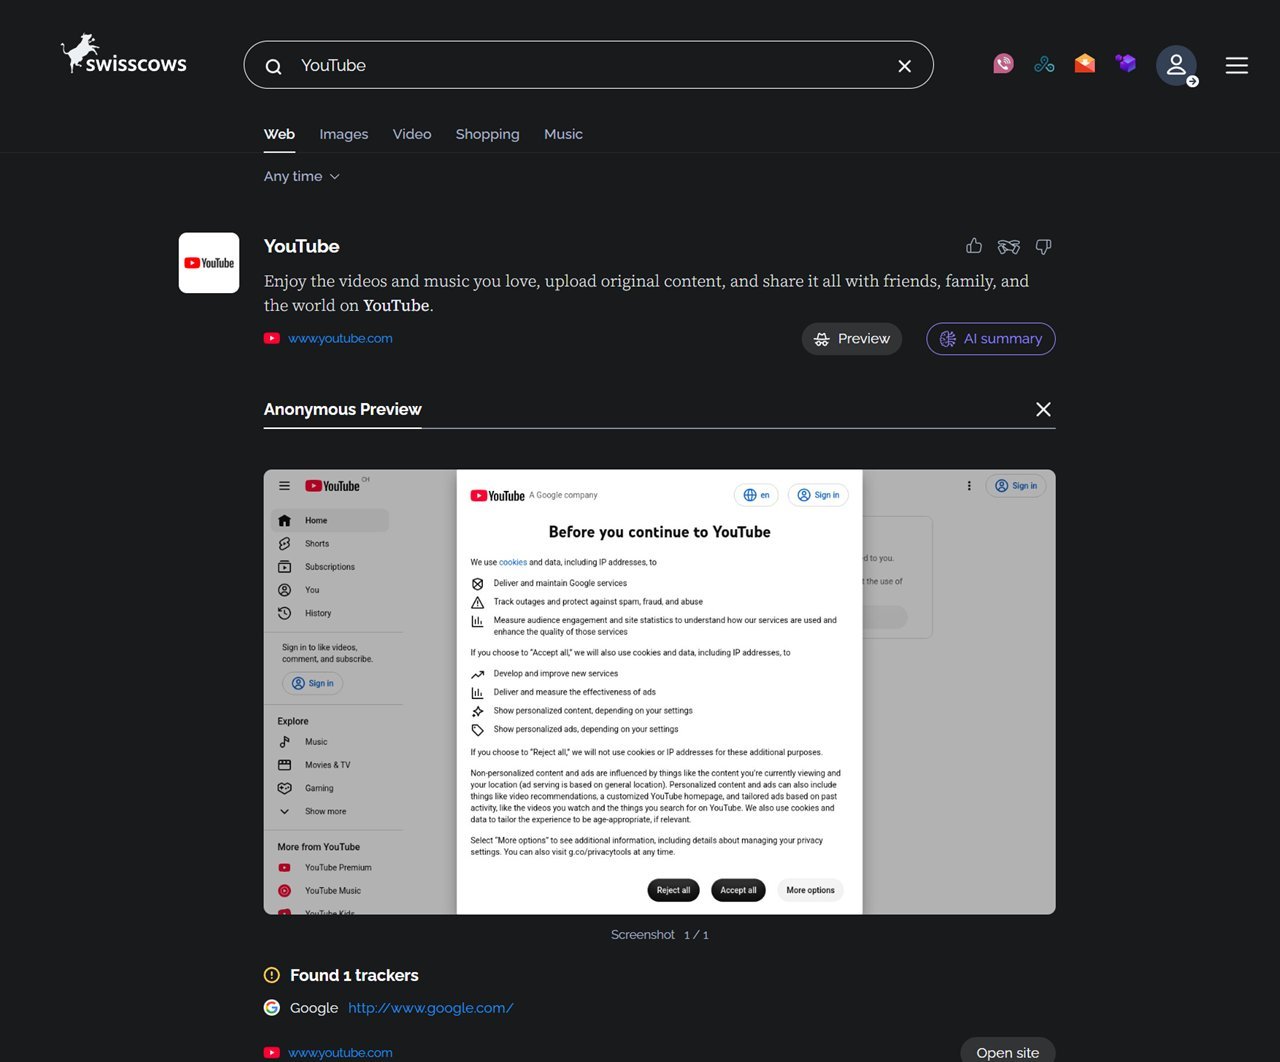This screenshot has height=1062, width=1280.
Task: Click the YouTube logo tile beside the result
Action: click(209, 263)
